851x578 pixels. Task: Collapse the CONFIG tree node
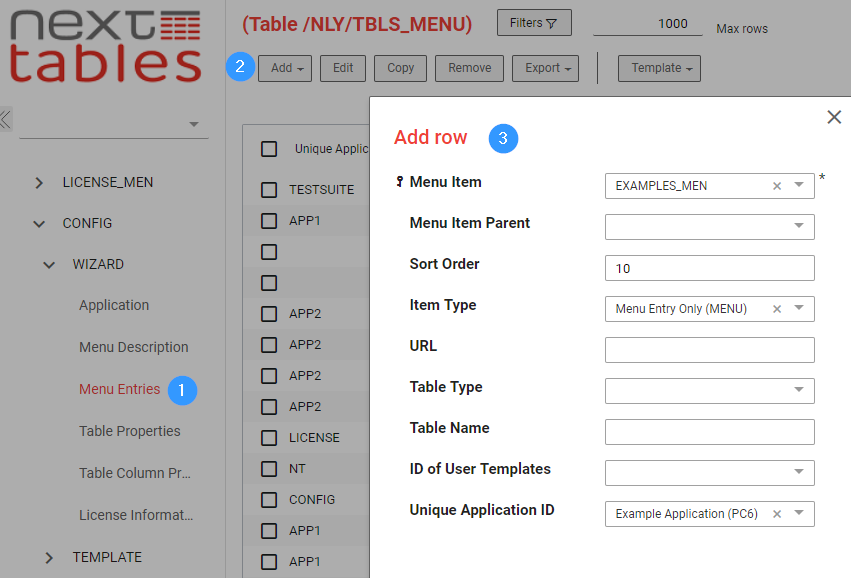(x=39, y=224)
